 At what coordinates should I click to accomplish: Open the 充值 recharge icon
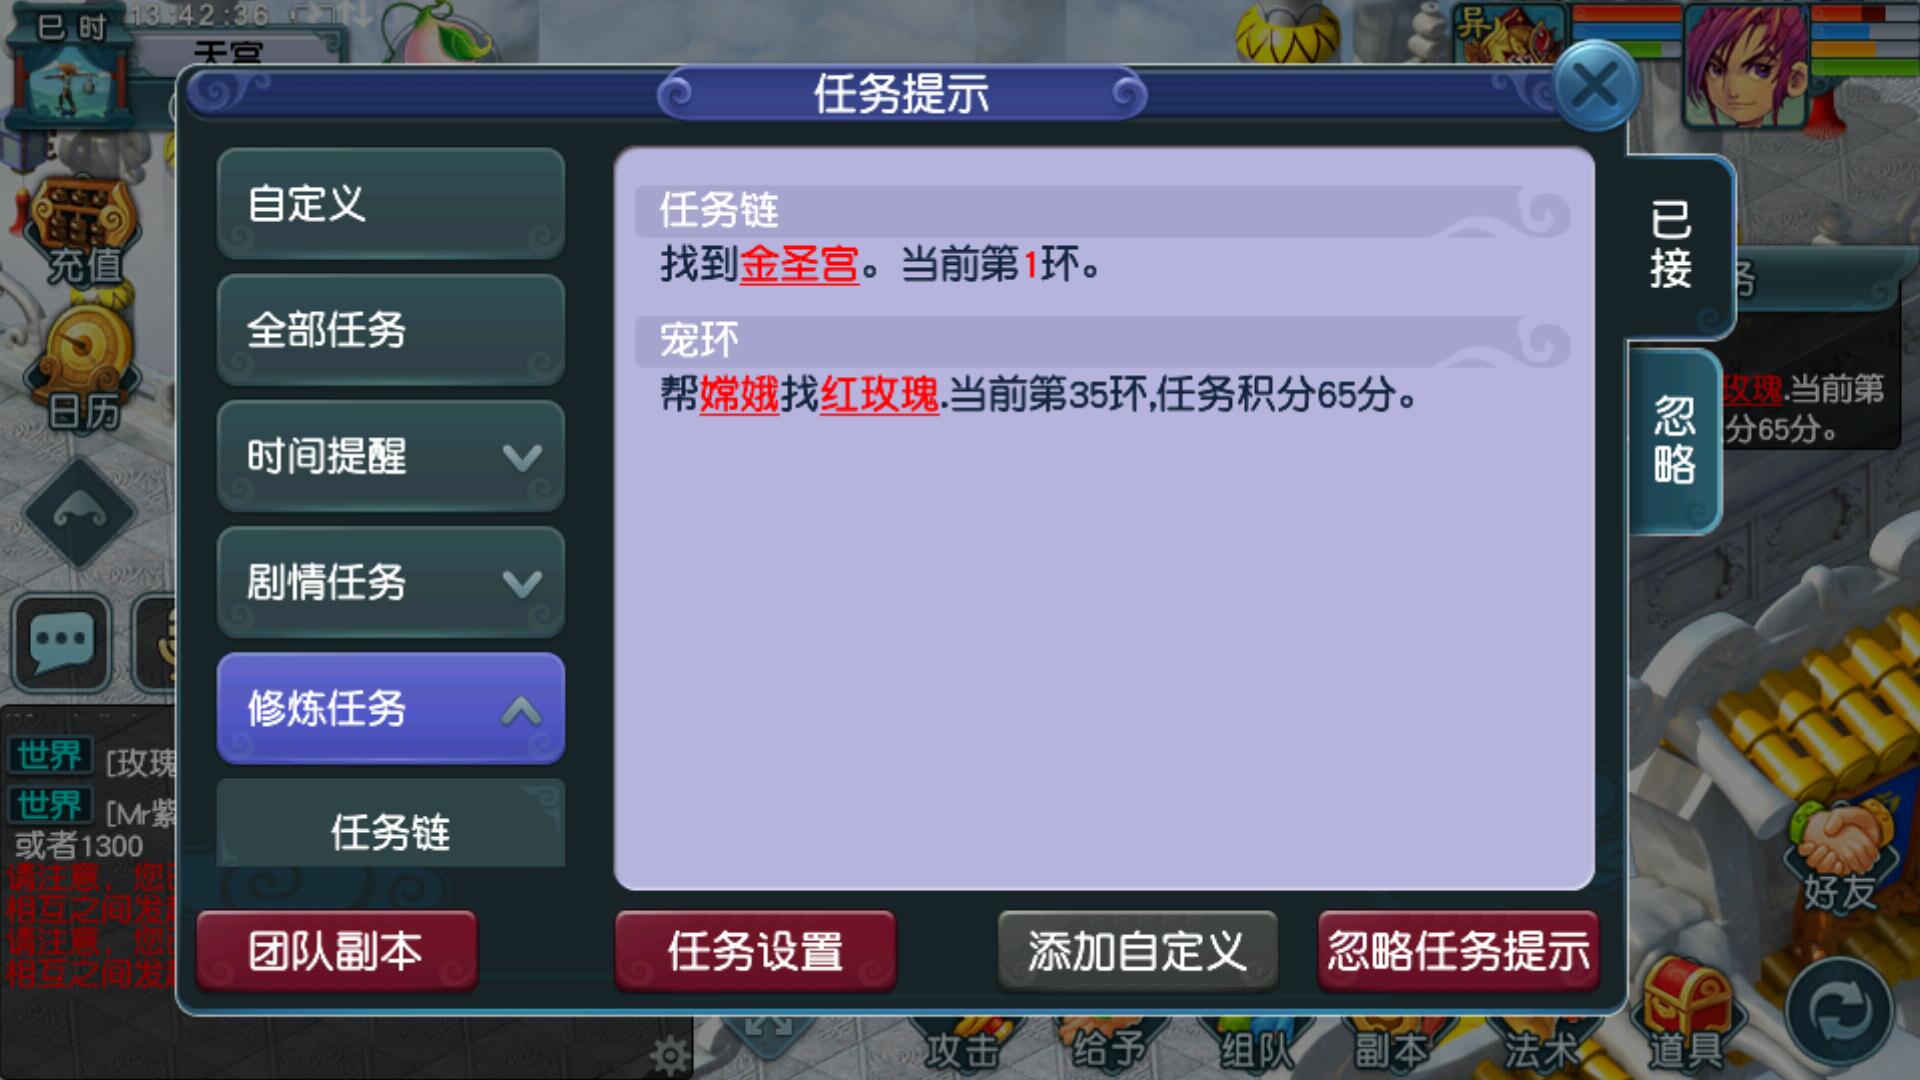click(82, 235)
